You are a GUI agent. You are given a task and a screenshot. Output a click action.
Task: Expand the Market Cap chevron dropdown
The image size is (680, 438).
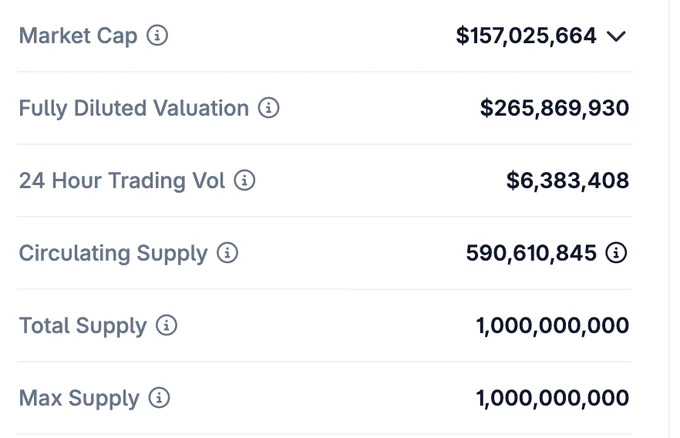point(616,36)
